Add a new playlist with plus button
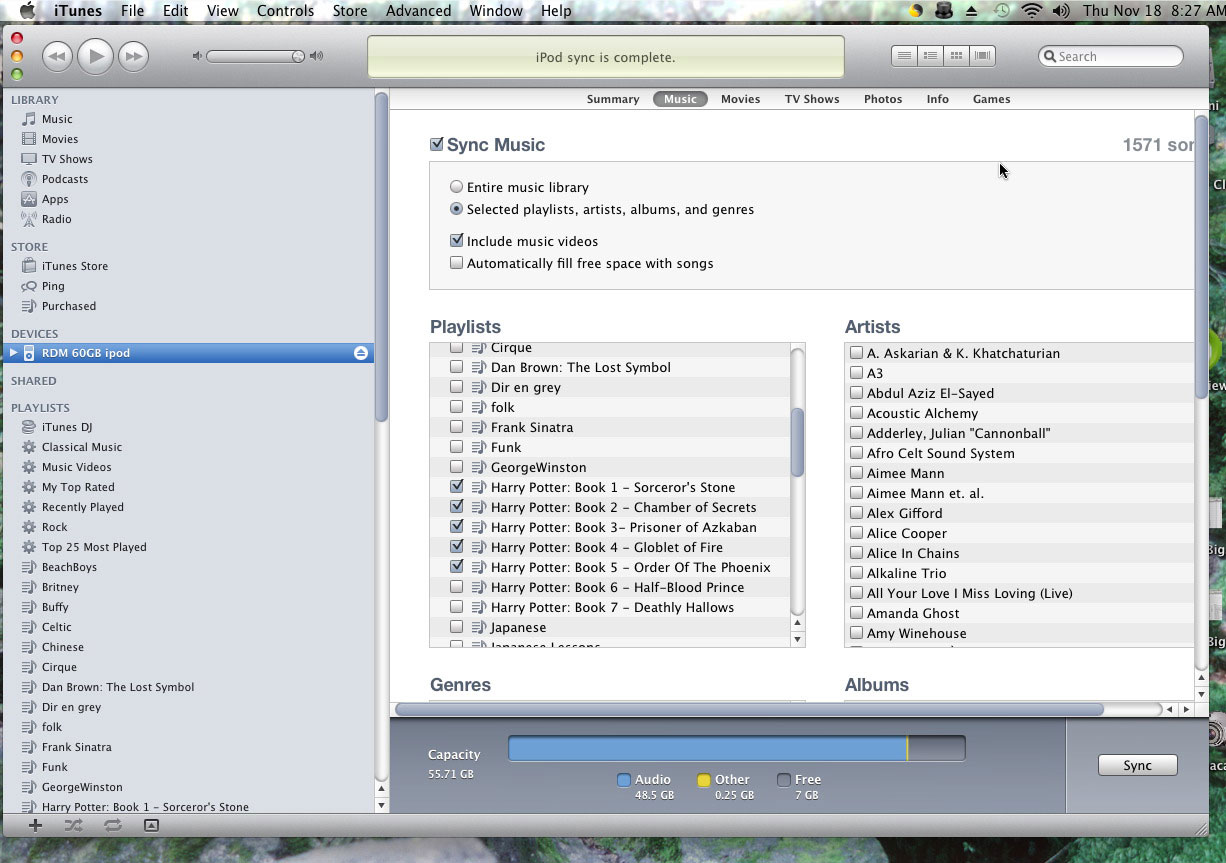 [35, 825]
